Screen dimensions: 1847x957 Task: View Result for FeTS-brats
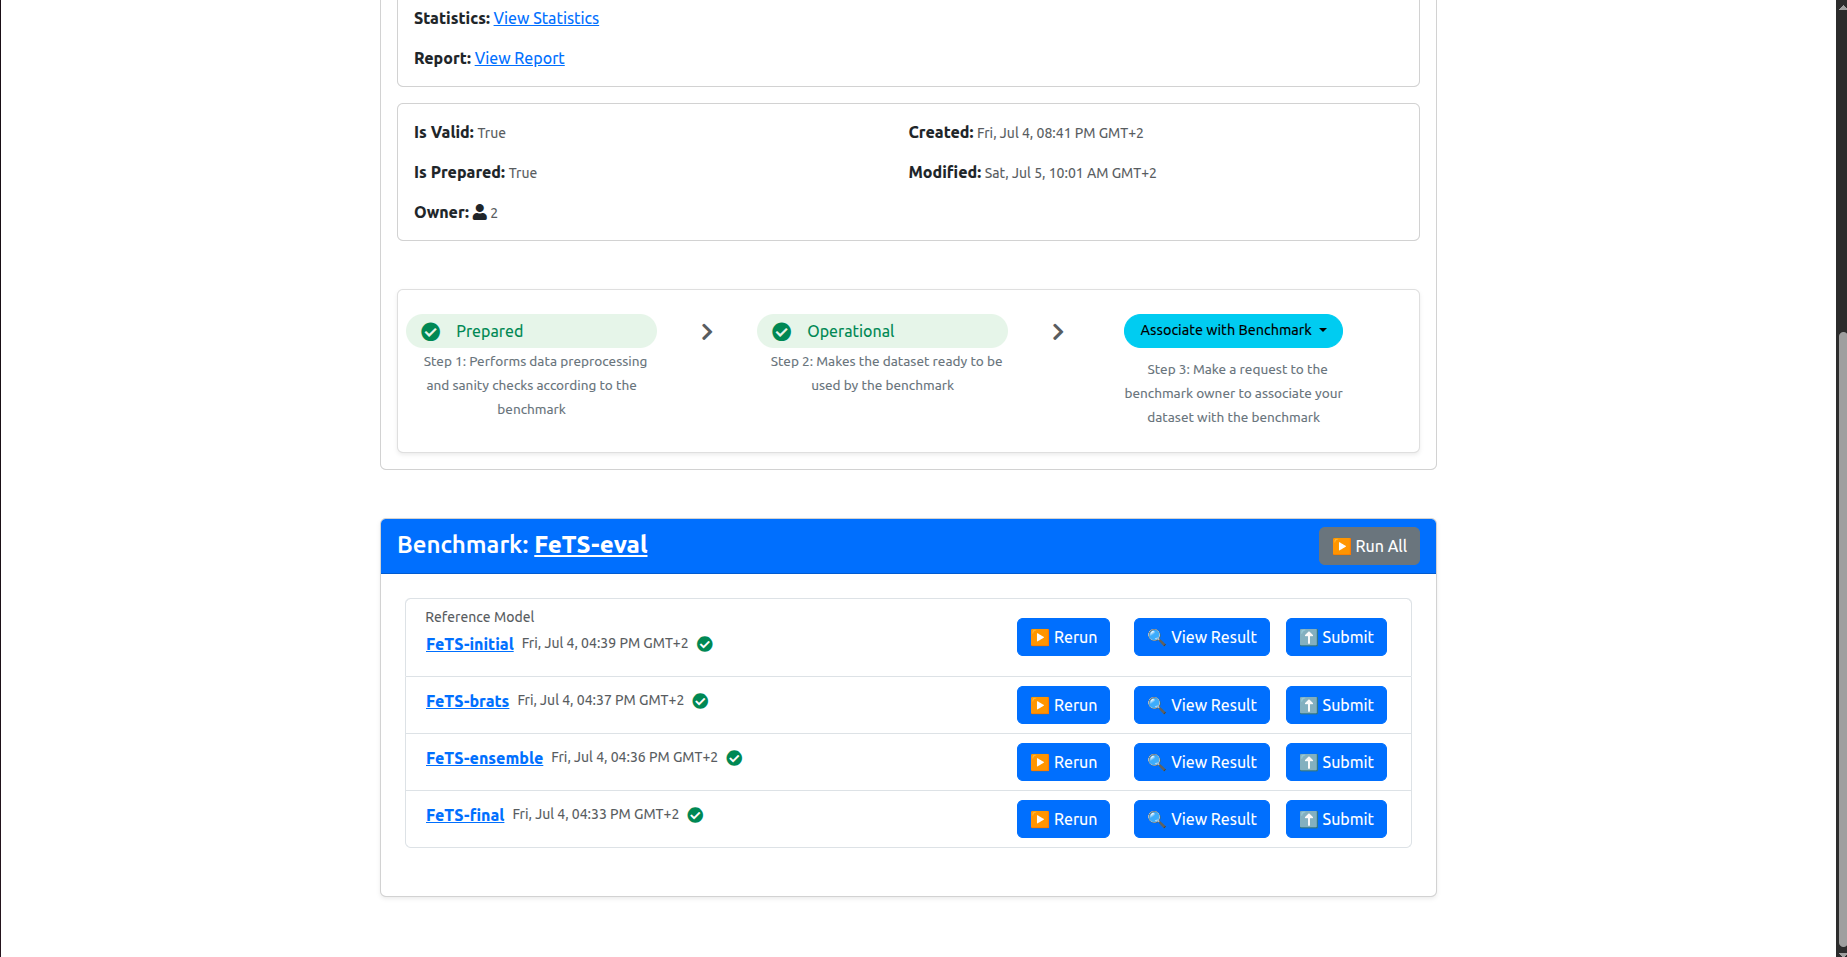pyautogui.click(x=1201, y=705)
